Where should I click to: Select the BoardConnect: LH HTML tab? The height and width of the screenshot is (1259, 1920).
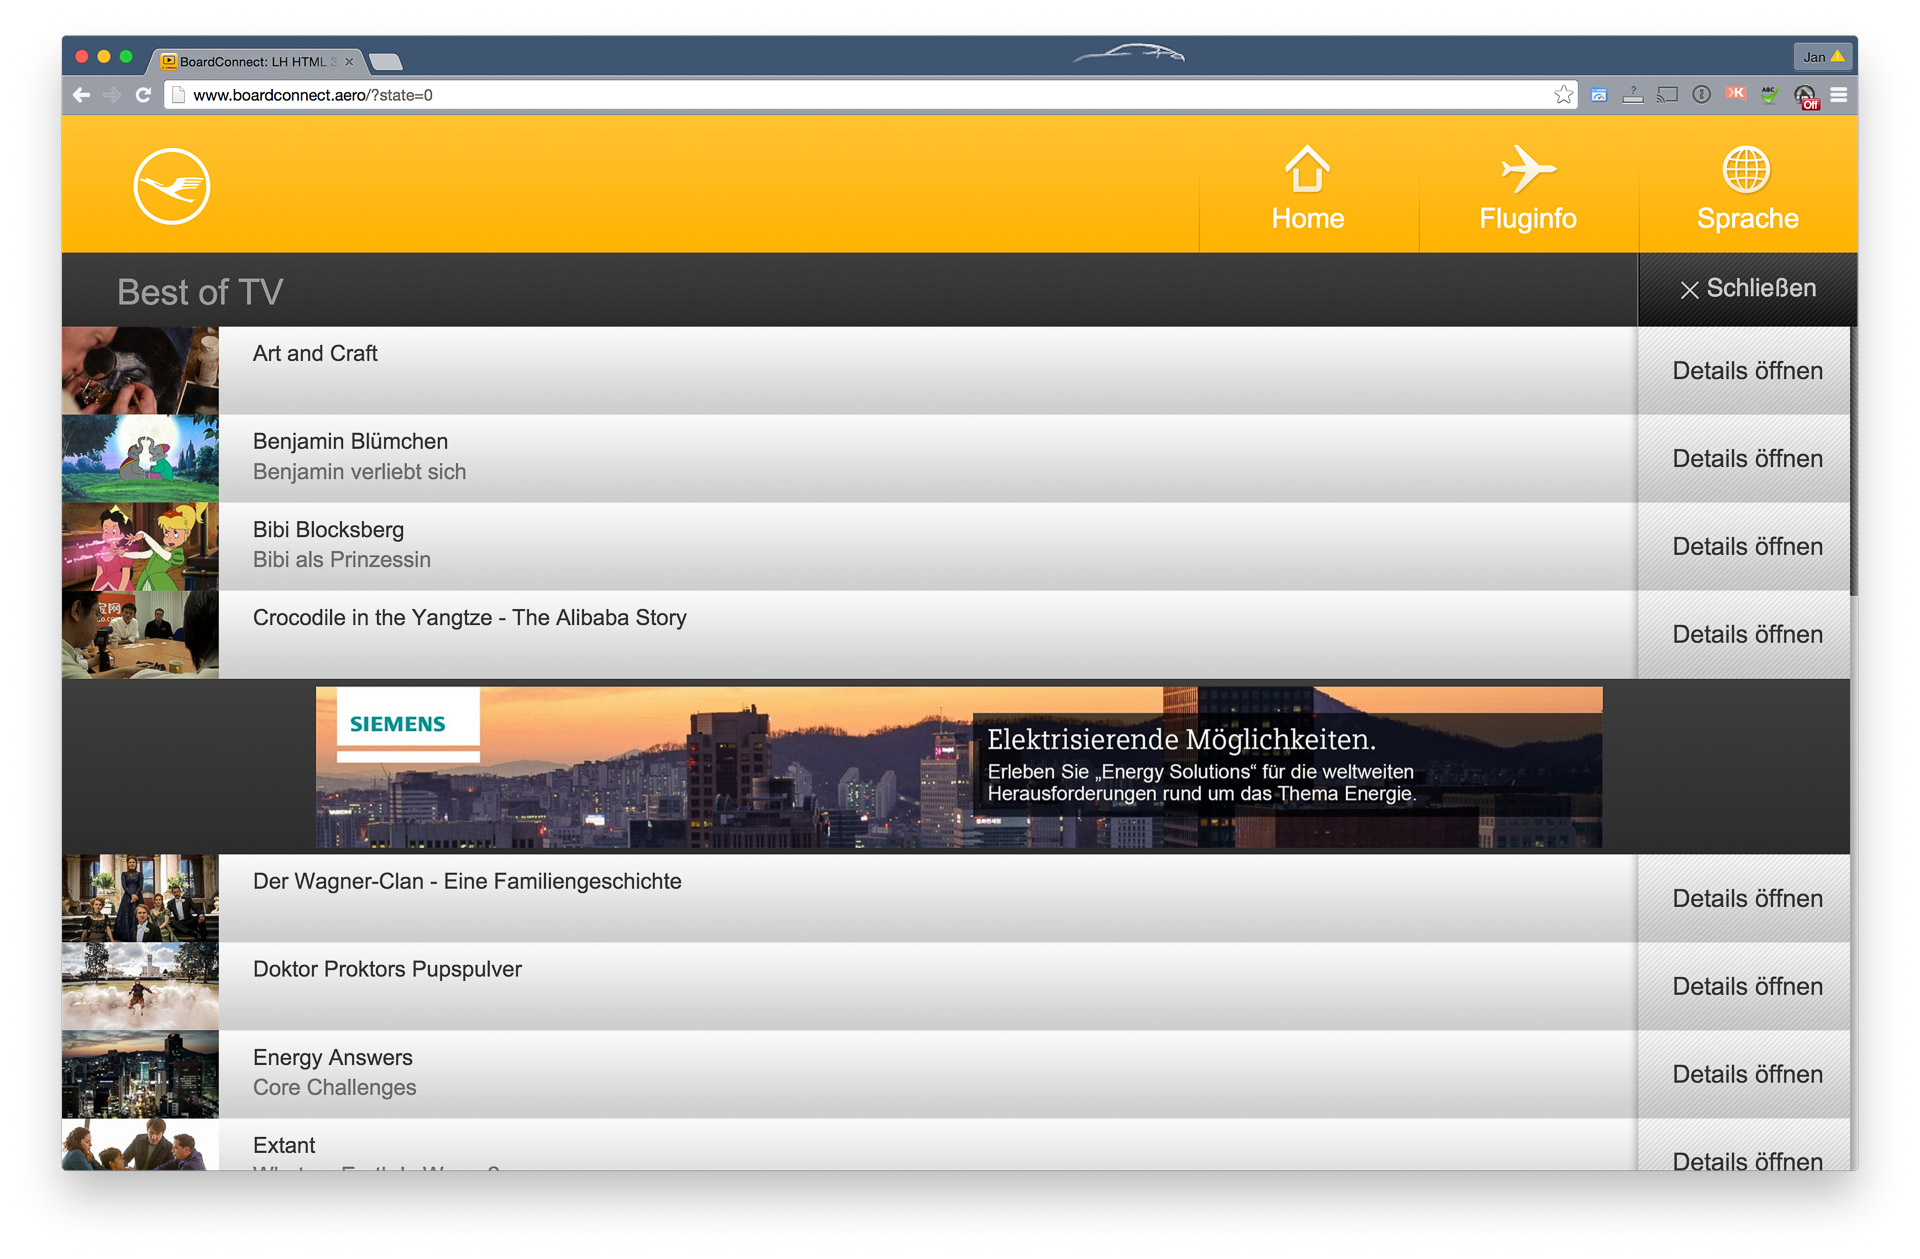255,62
